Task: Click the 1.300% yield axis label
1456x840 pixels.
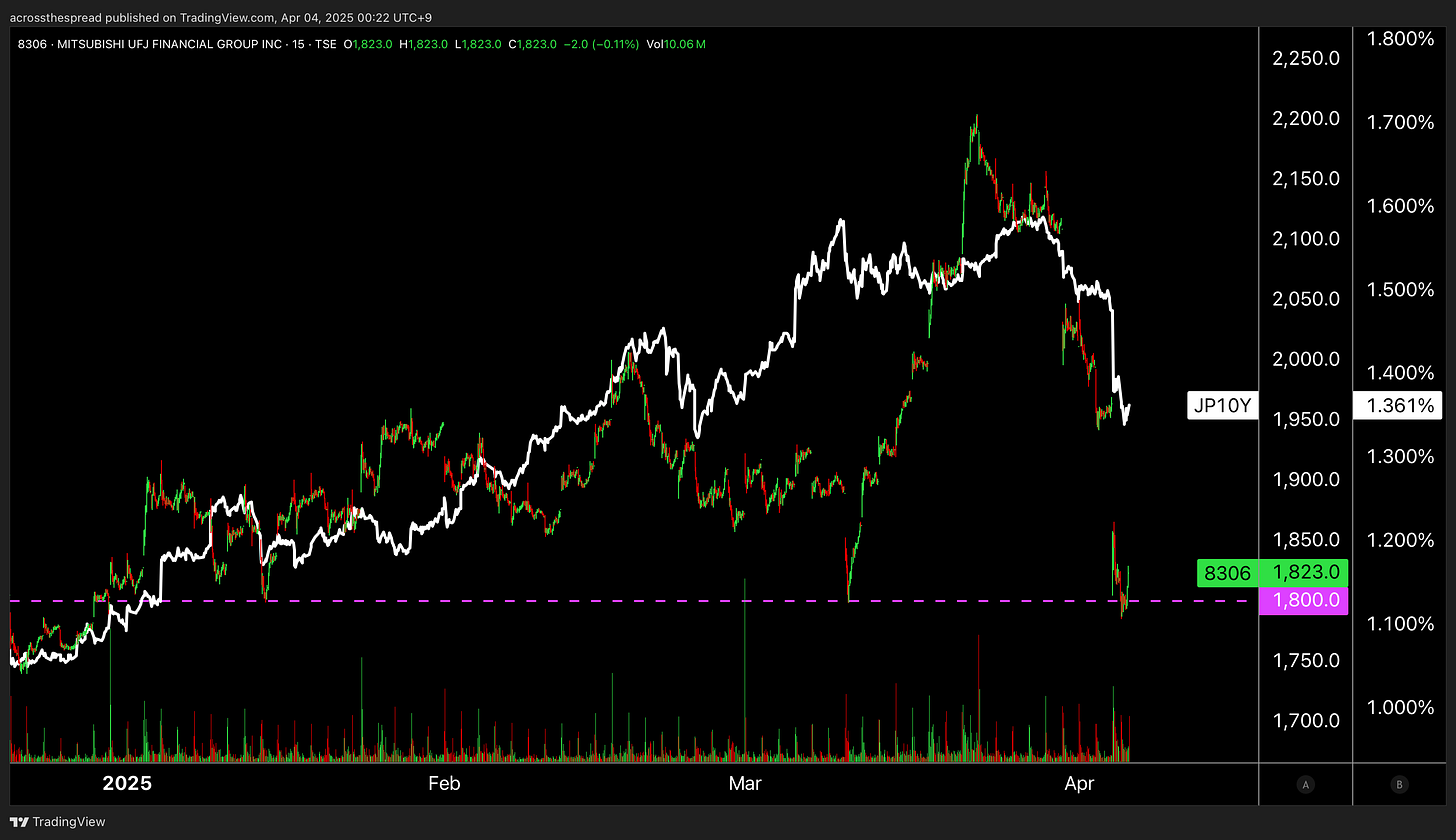Action: (1400, 456)
